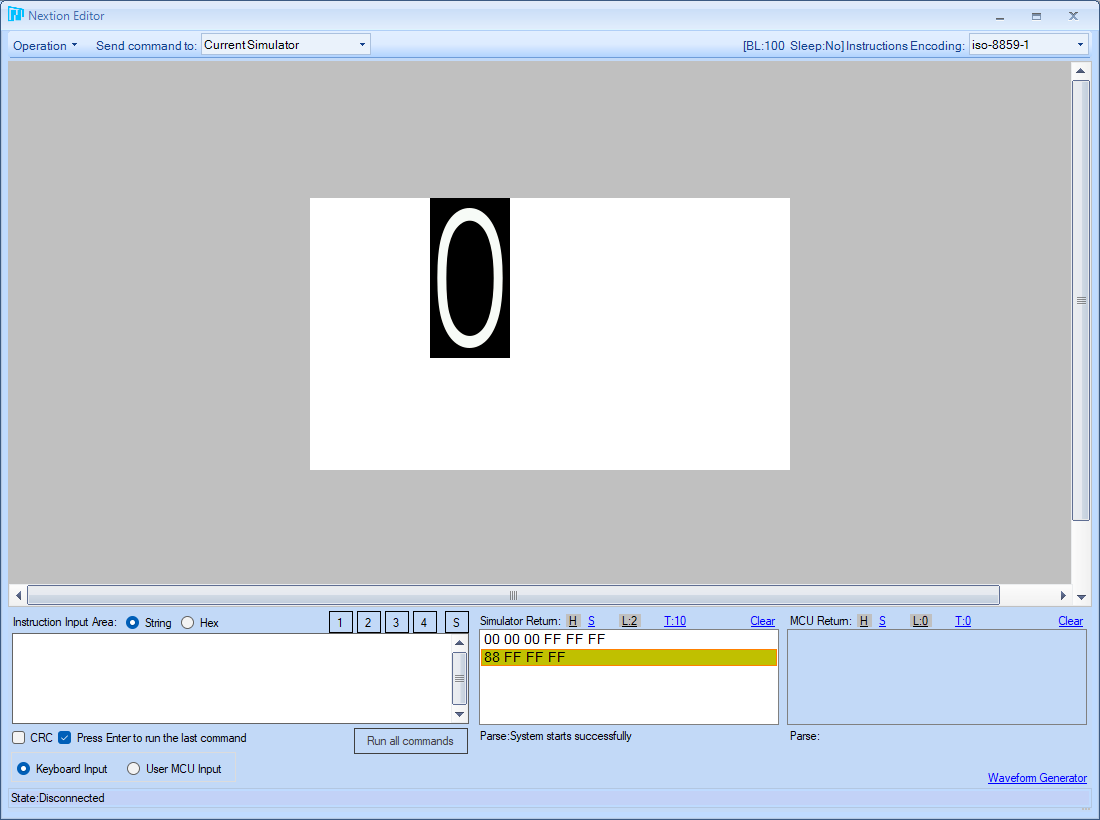Select quick command slot 4 button
This screenshot has height=820, width=1100.
[x=424, y=622]
